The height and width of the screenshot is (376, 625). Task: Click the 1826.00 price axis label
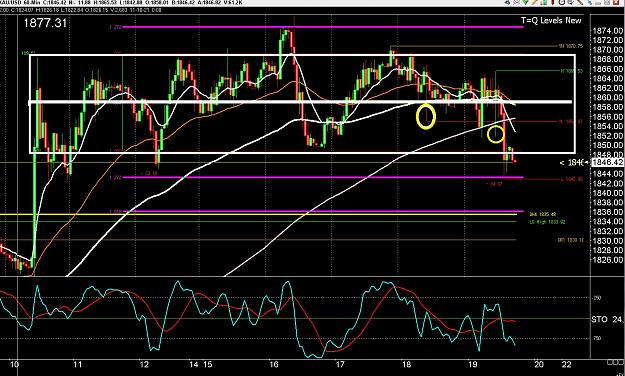tap(607, 260)
